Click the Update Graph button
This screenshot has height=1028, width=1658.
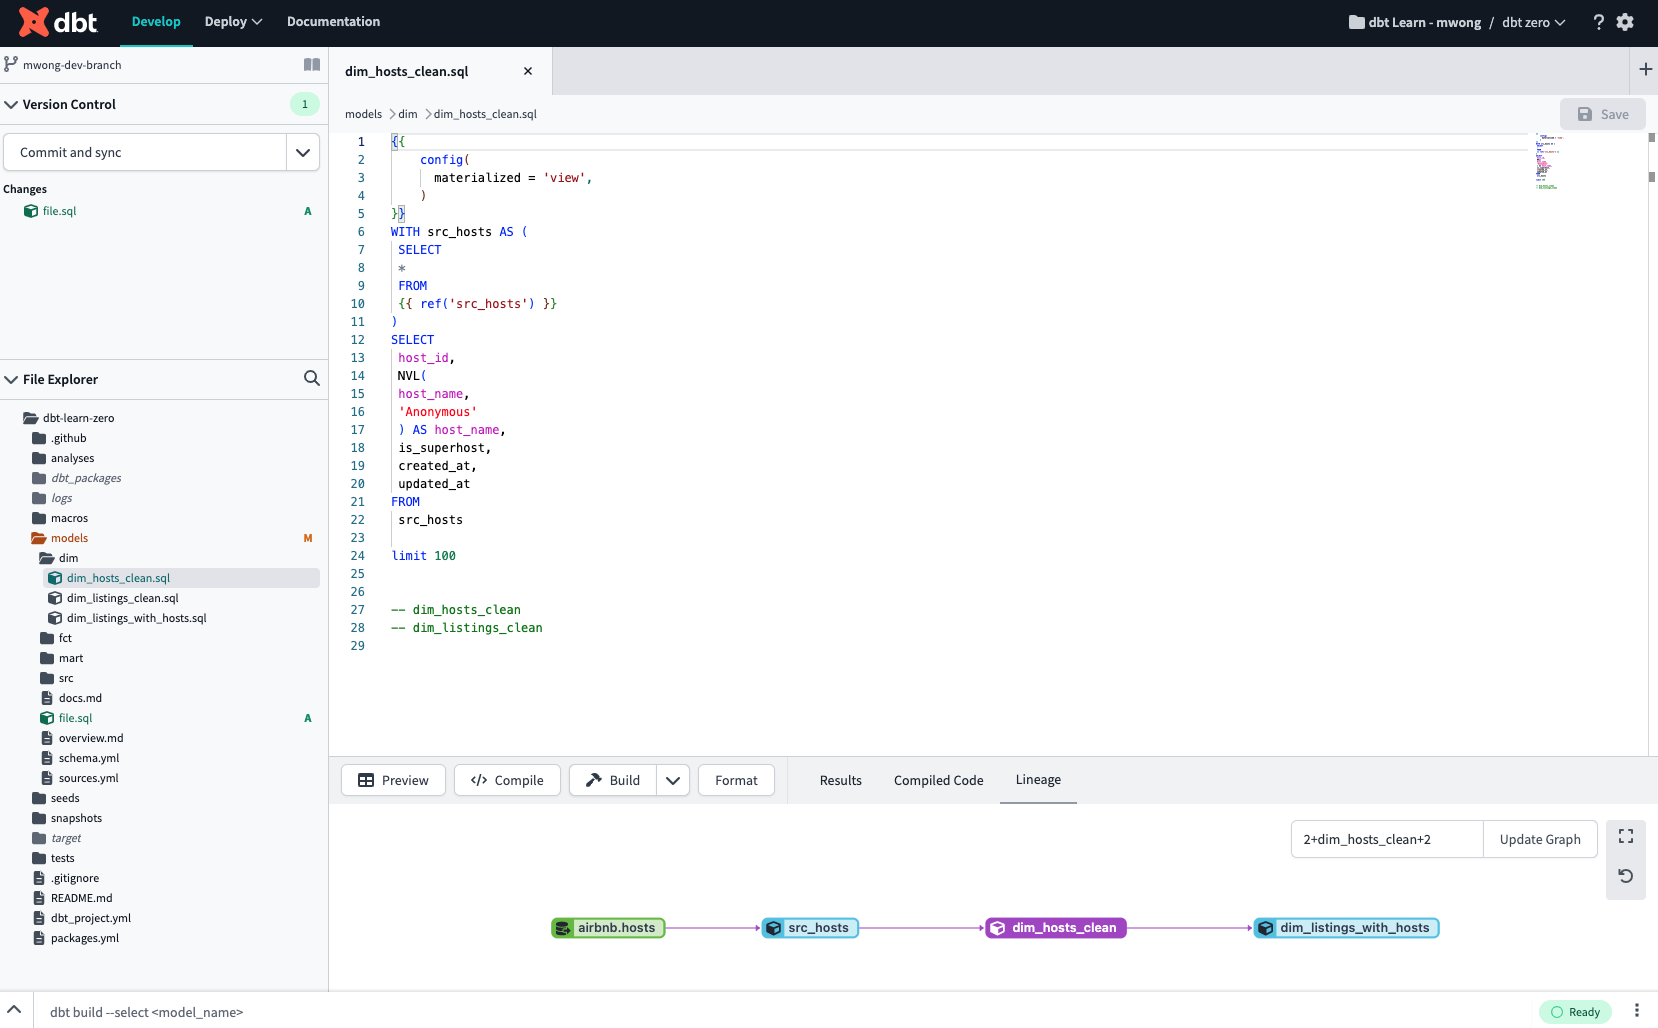[x=1539, y=839]
